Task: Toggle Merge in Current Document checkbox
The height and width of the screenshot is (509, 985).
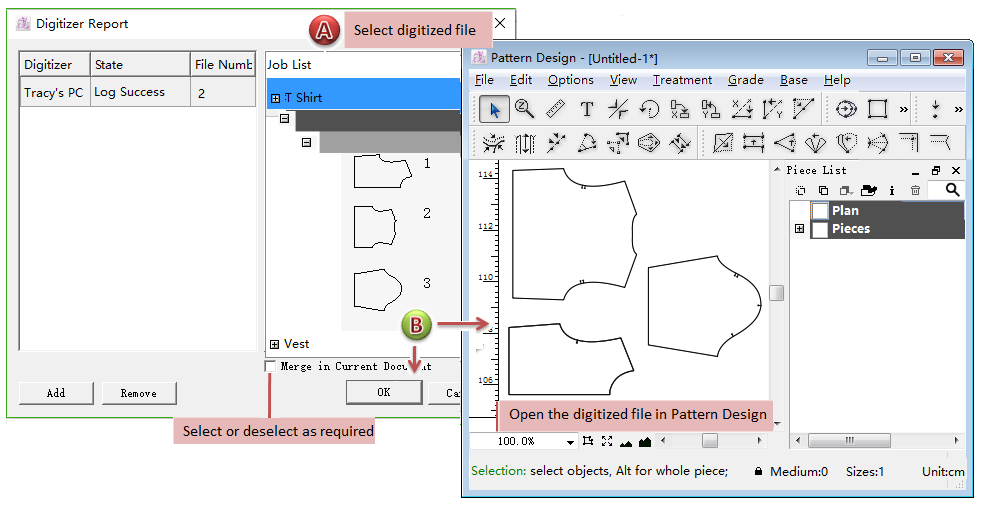Action: tap(271, 366)
